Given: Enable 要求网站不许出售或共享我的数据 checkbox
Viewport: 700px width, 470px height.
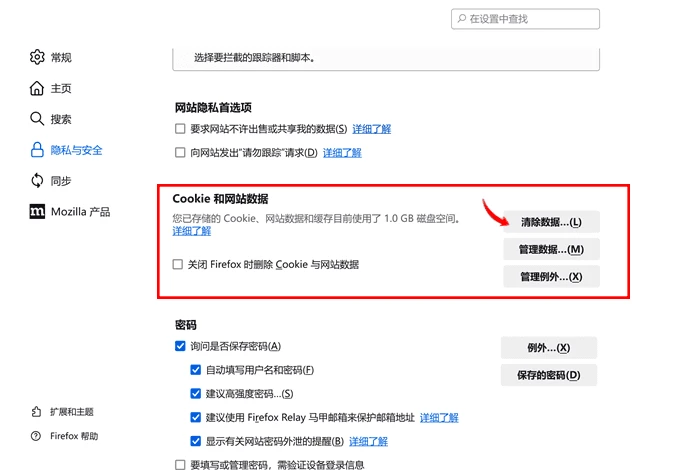Looking at the screenshot, I should [x=180, y=129].
